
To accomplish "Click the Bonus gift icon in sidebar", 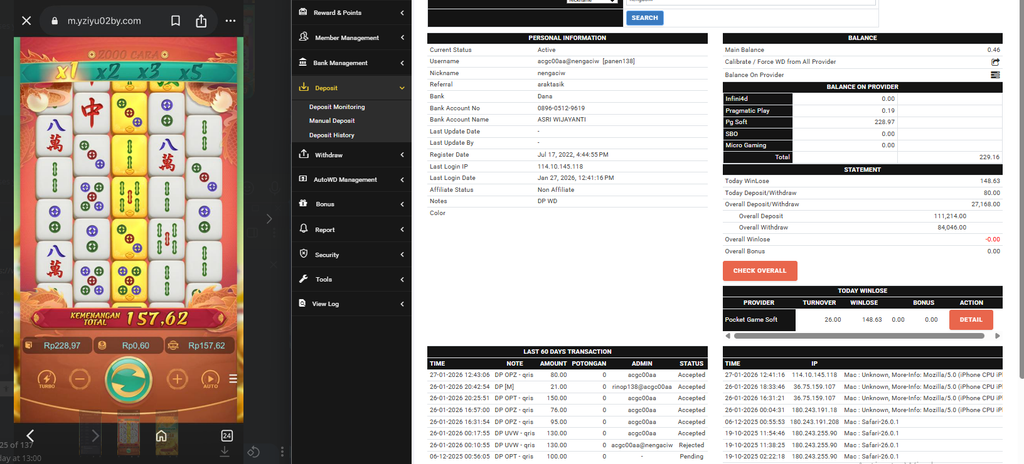I will click(x=303, y=204).
